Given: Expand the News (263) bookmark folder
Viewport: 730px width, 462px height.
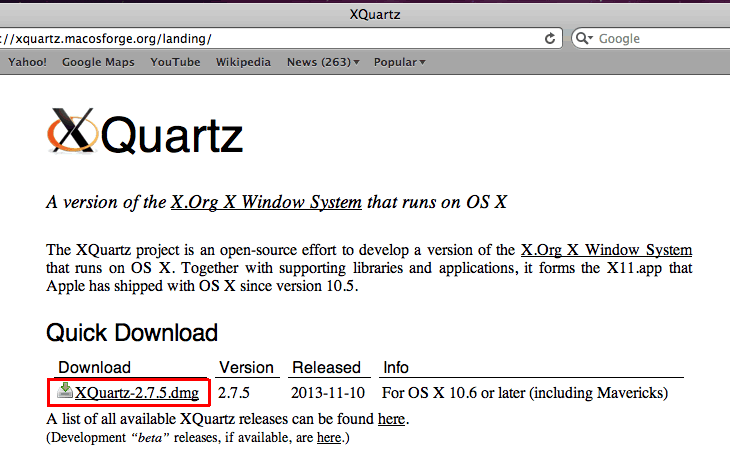Looking at the screenshot, I should pos(323,62).
